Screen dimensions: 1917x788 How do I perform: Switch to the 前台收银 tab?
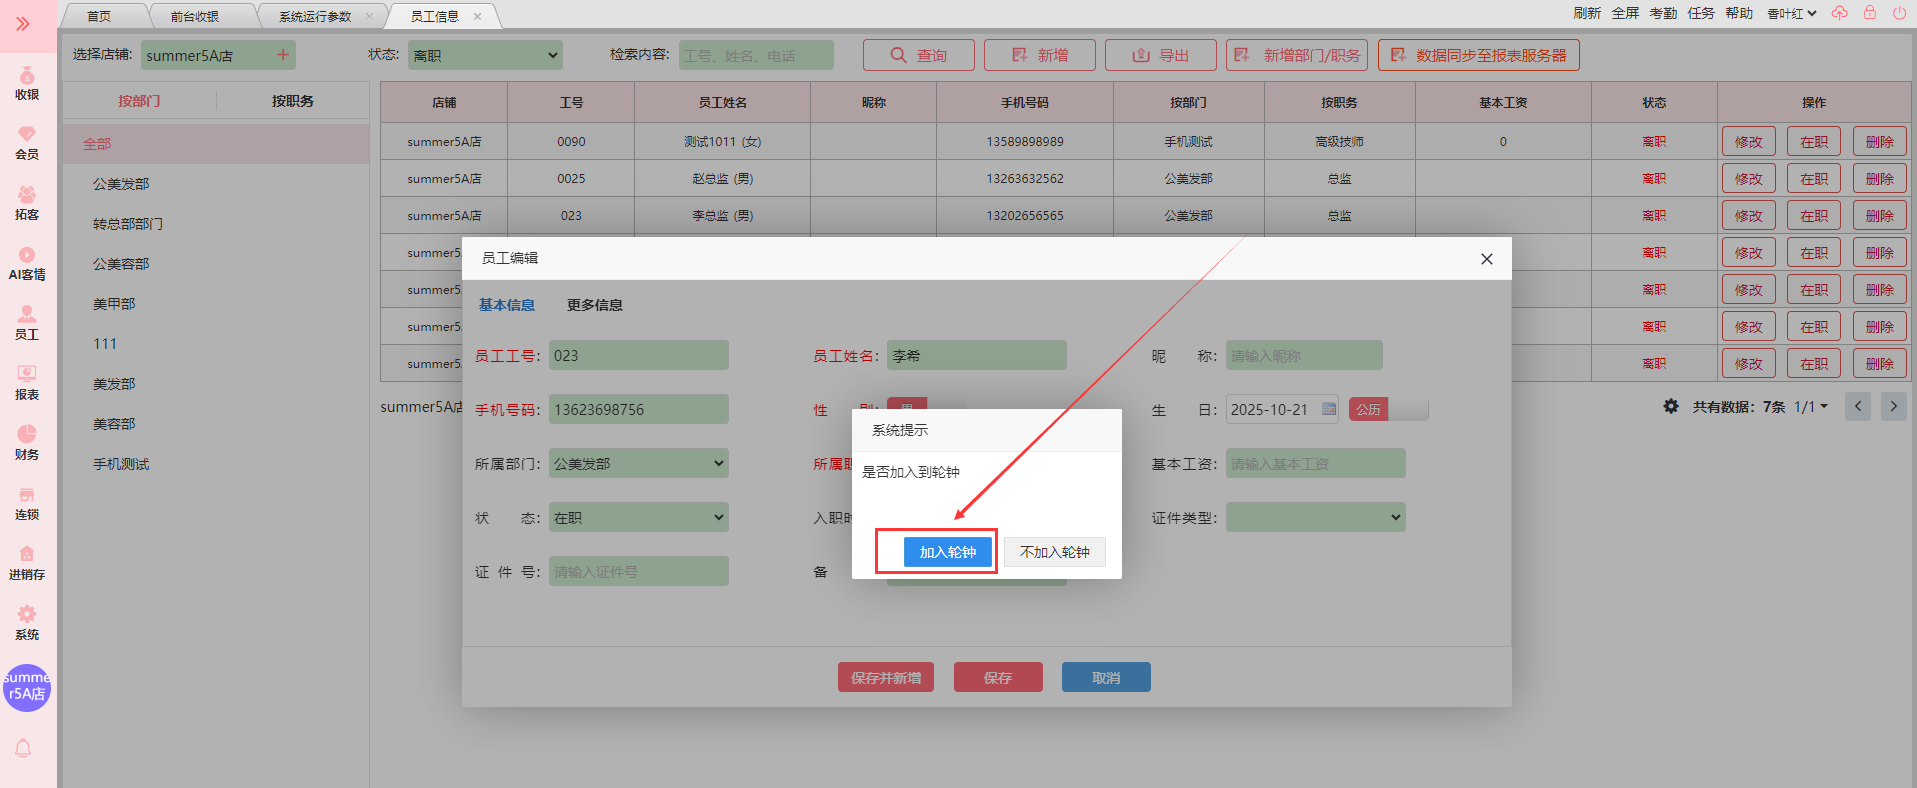coord(195,16)
